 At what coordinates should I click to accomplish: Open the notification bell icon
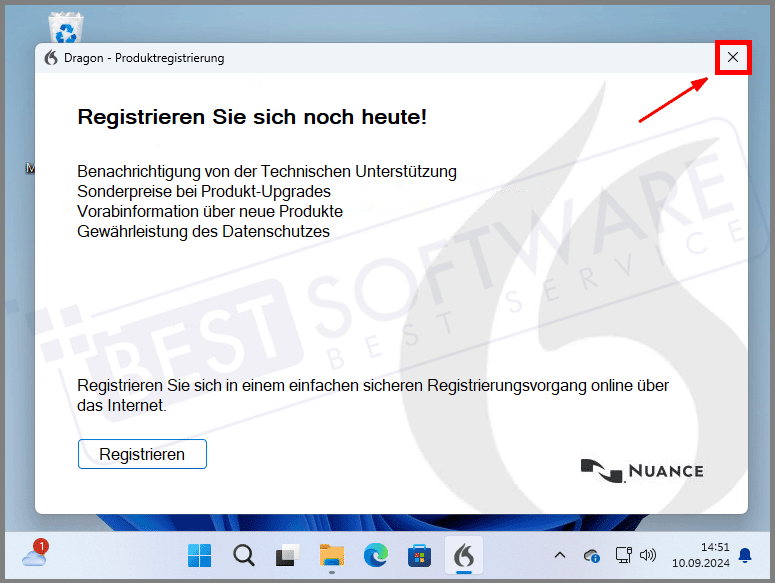pos(745,555)
